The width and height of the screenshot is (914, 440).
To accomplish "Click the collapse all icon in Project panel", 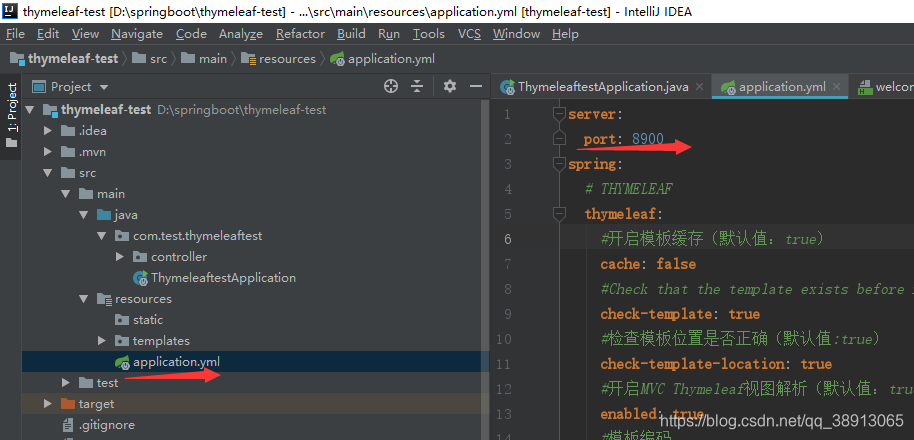I will (417, 87).
